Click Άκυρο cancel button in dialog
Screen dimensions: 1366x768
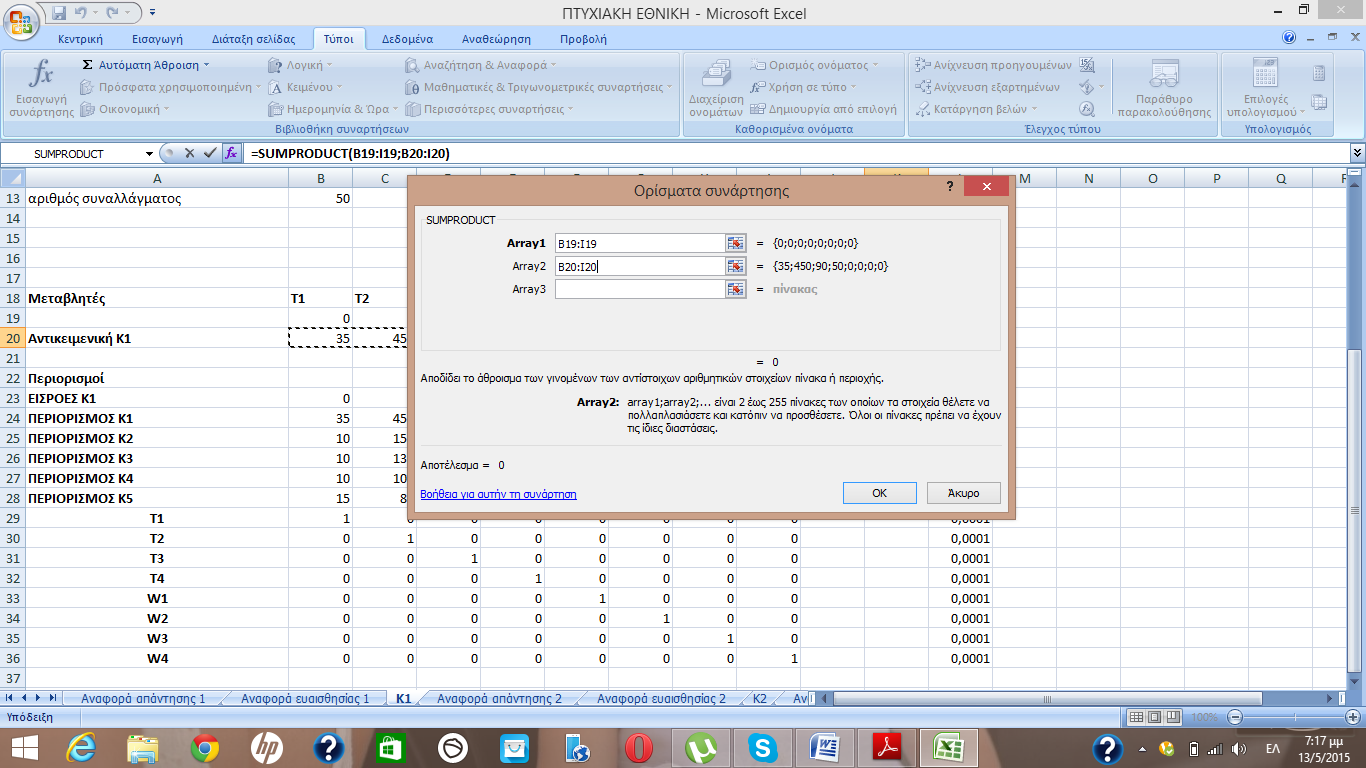pos(963,493)
